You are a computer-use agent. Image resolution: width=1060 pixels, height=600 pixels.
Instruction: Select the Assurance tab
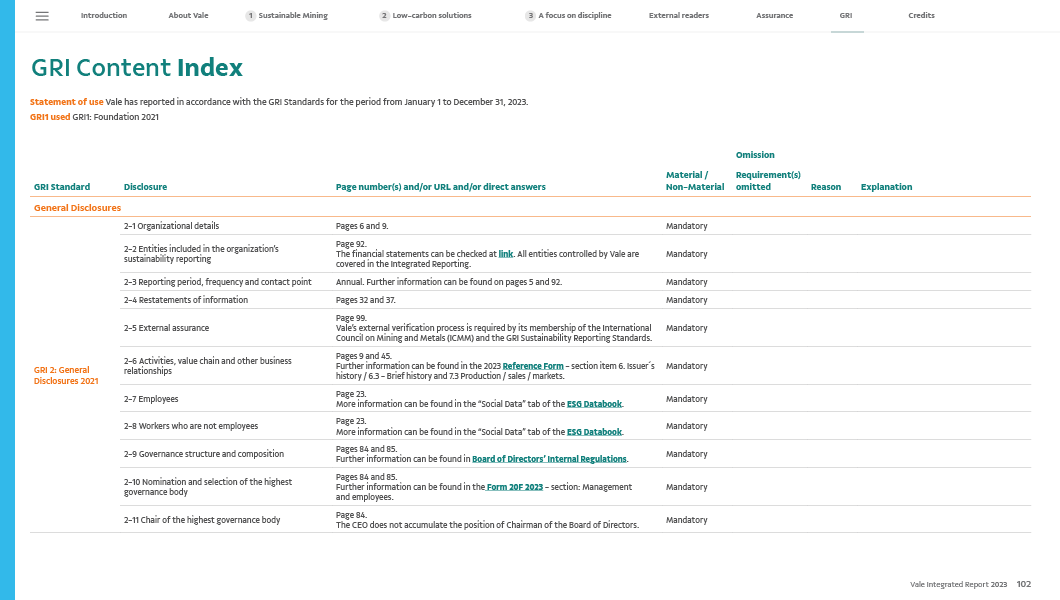coord(774,16)
